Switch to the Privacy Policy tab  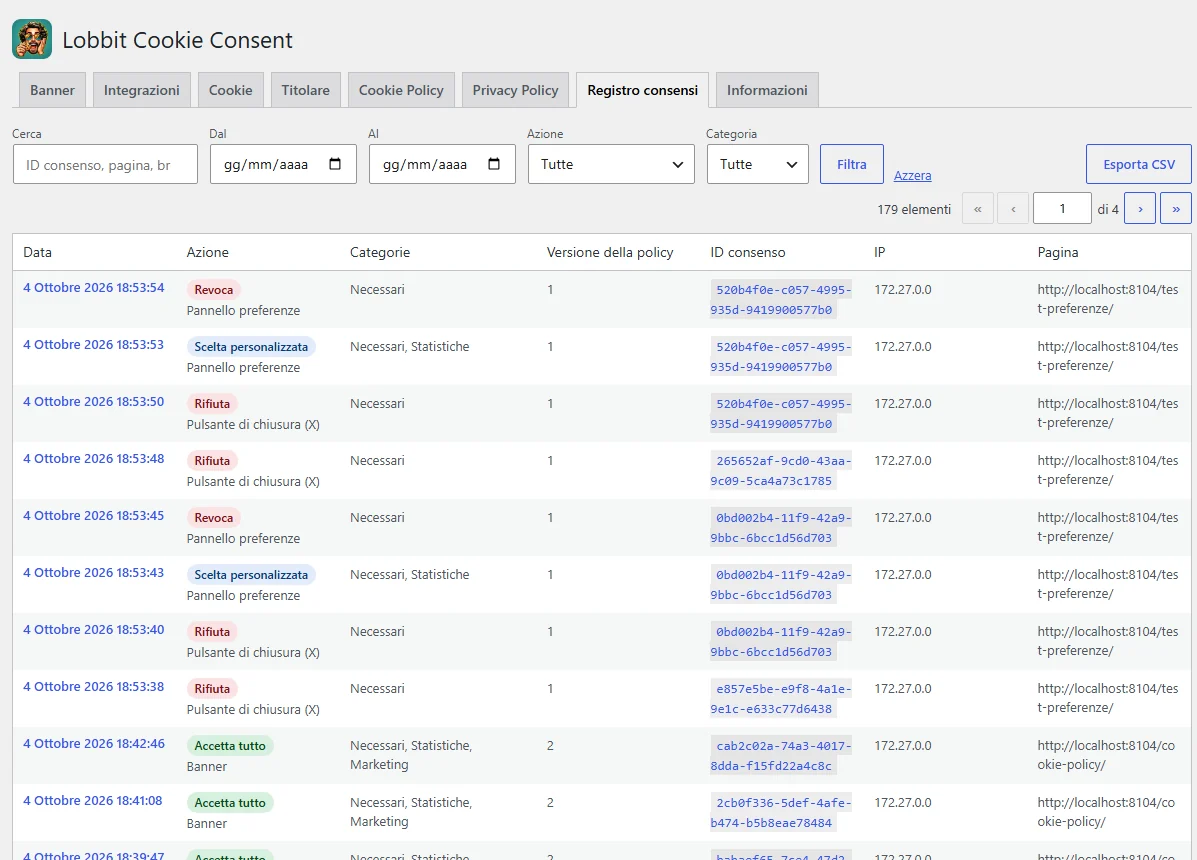[515, 90]
